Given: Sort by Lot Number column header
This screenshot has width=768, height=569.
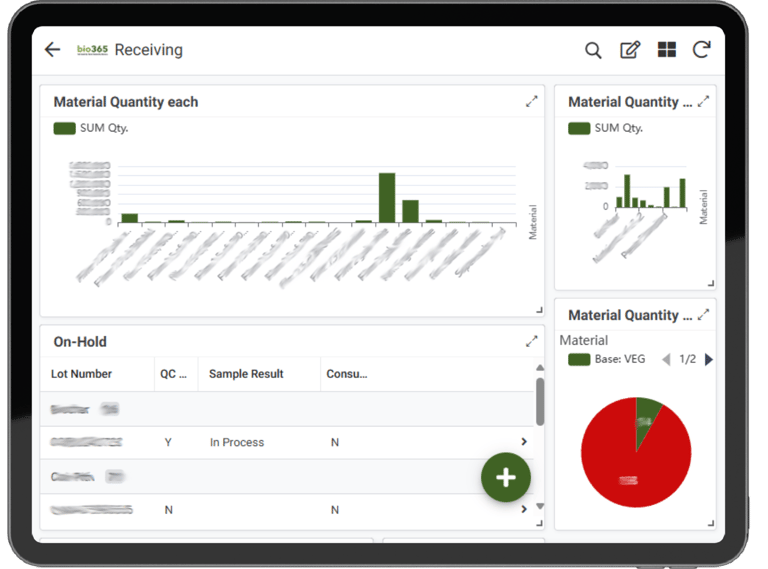Looking at the screenshot, I should pyautogui.click(x=81, y=374).
